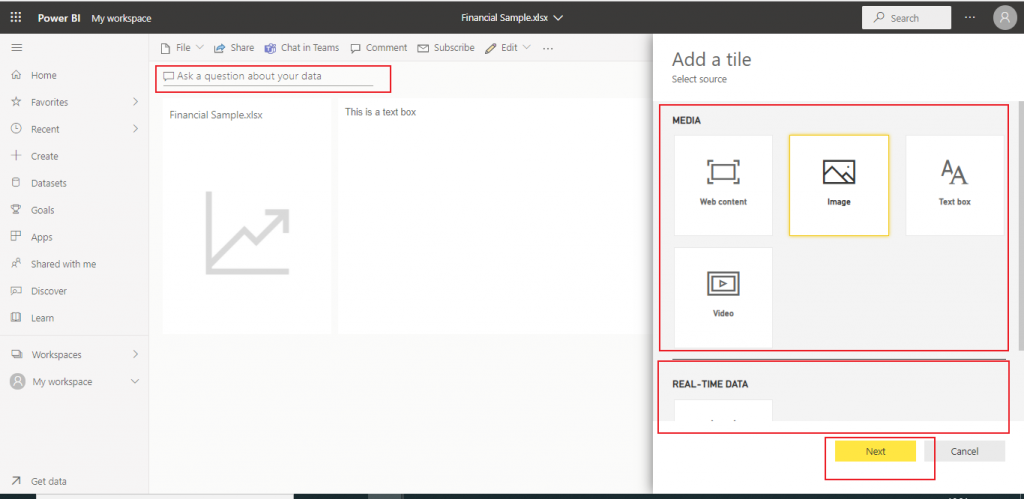Viewport: 1024px width, 499px height.
Task: Click the Create plus icon
Action: [17, 156]
